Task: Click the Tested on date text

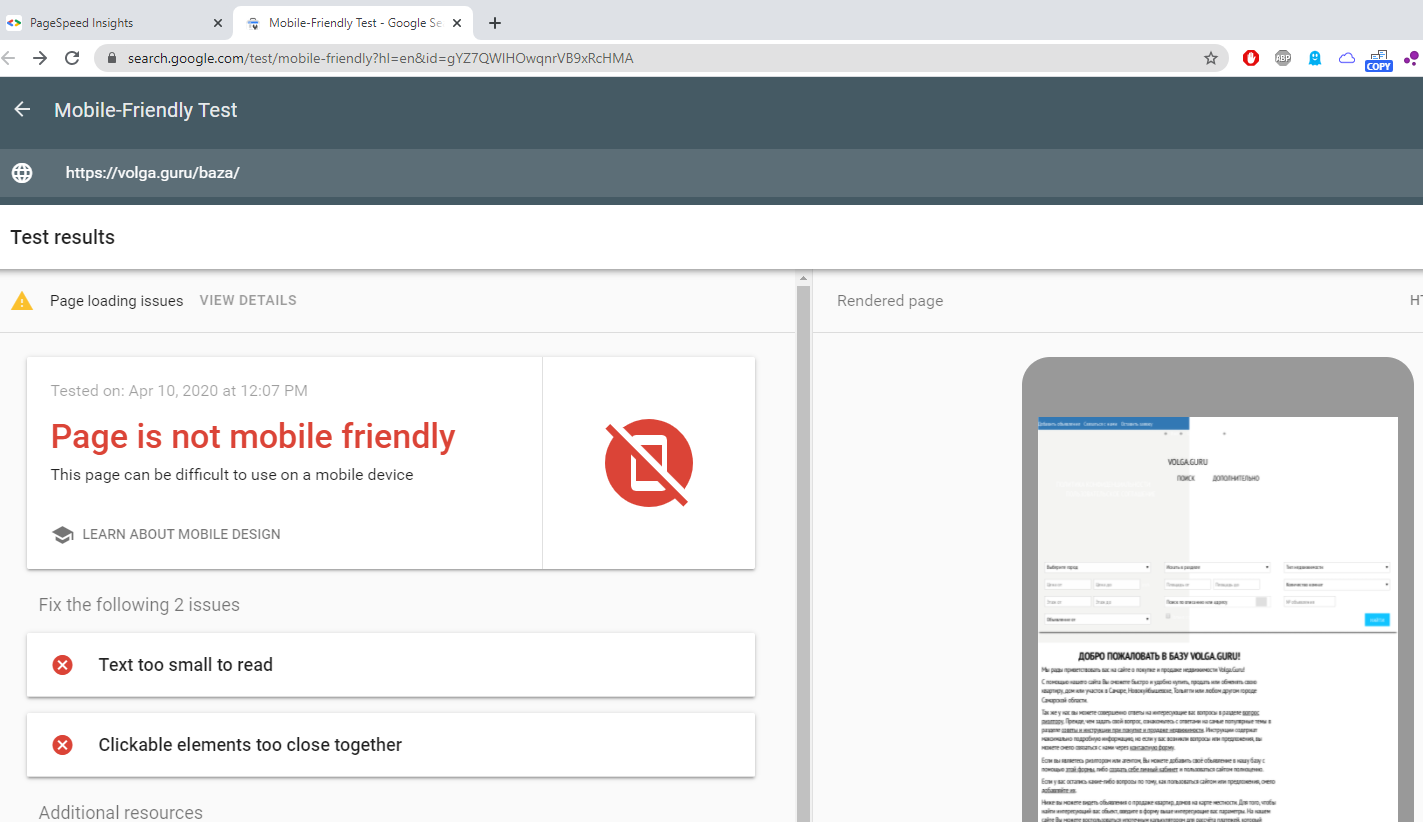Action: click(x=179, y=391)
